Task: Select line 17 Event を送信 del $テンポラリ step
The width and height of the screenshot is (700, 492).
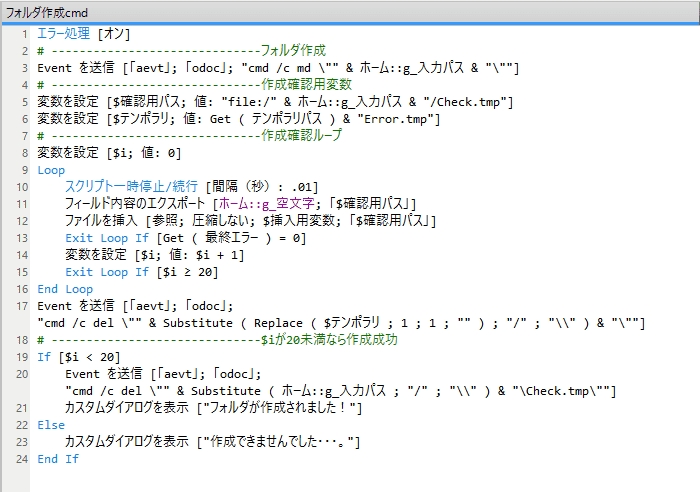Action: click(x=341, y=314)
